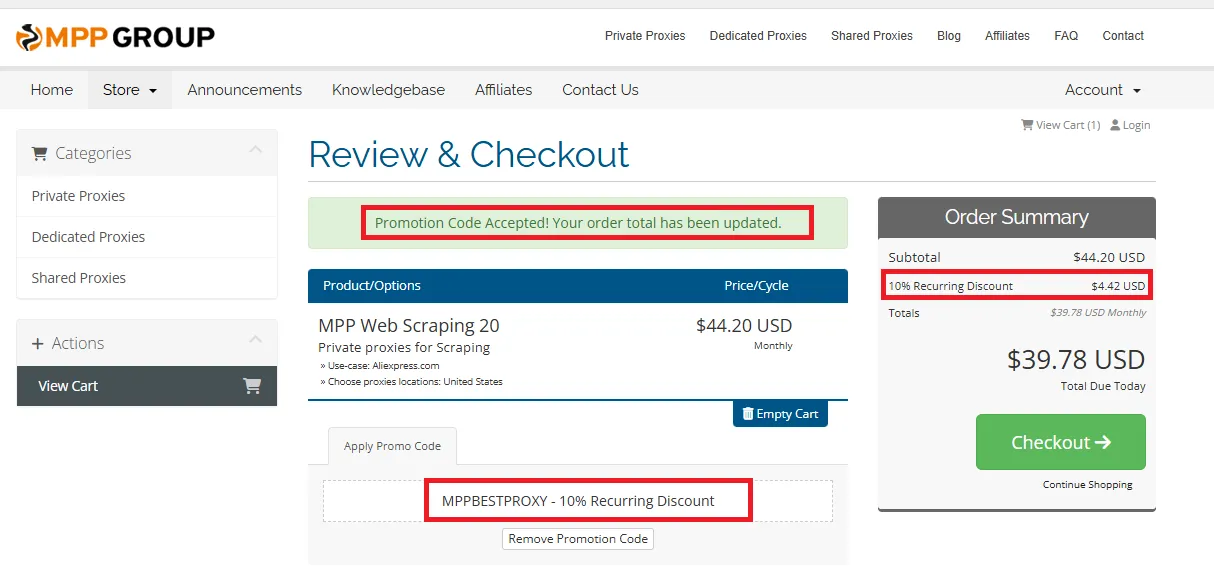The height and width of the screenshot is (574, 1214).
Task: Click the cart icon near View Cart (1)
Action: [x=1027, y=125]
